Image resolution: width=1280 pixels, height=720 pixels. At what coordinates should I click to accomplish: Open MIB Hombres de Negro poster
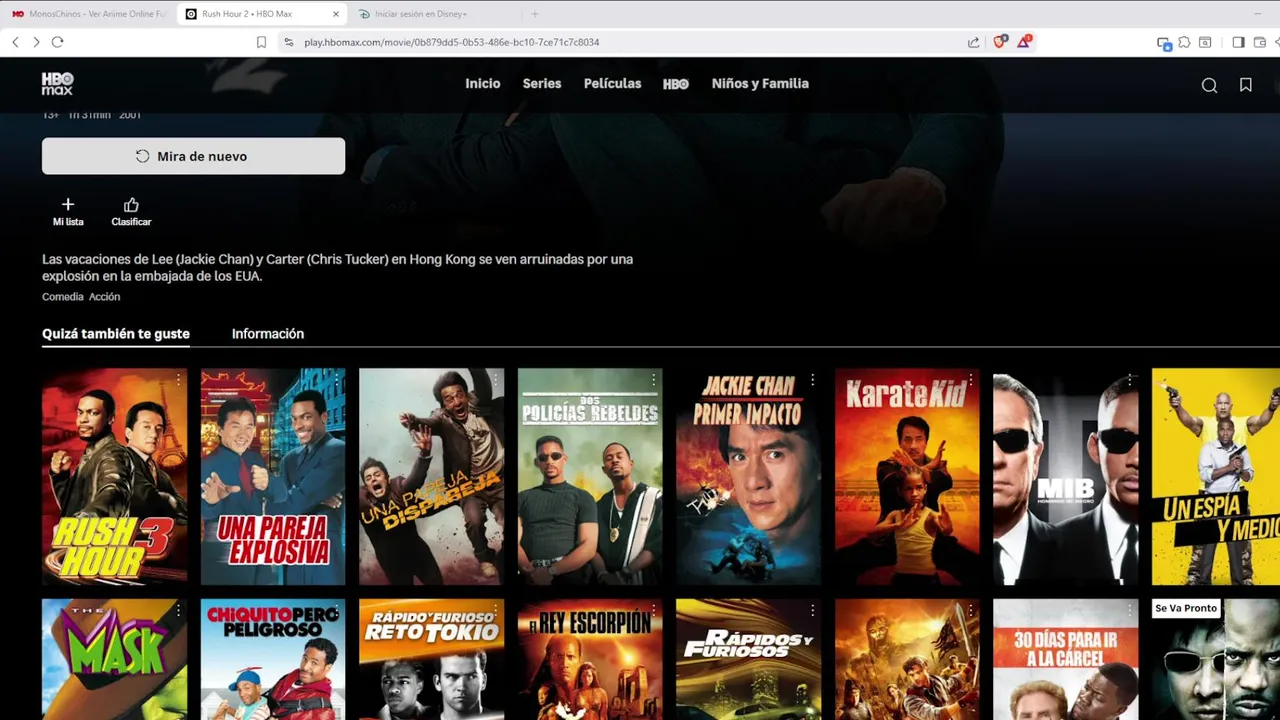[x=1065, y=476]
